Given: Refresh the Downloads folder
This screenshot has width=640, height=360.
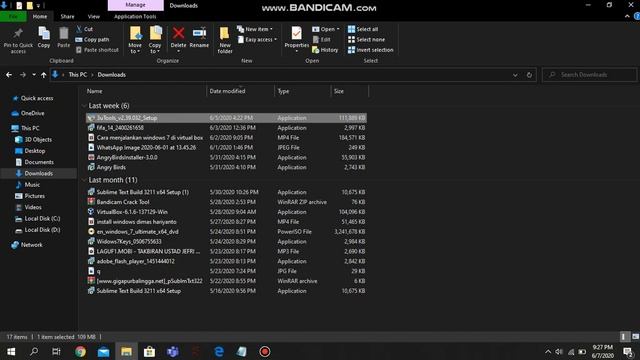Looking at the screenshot, I should point(529,75).
